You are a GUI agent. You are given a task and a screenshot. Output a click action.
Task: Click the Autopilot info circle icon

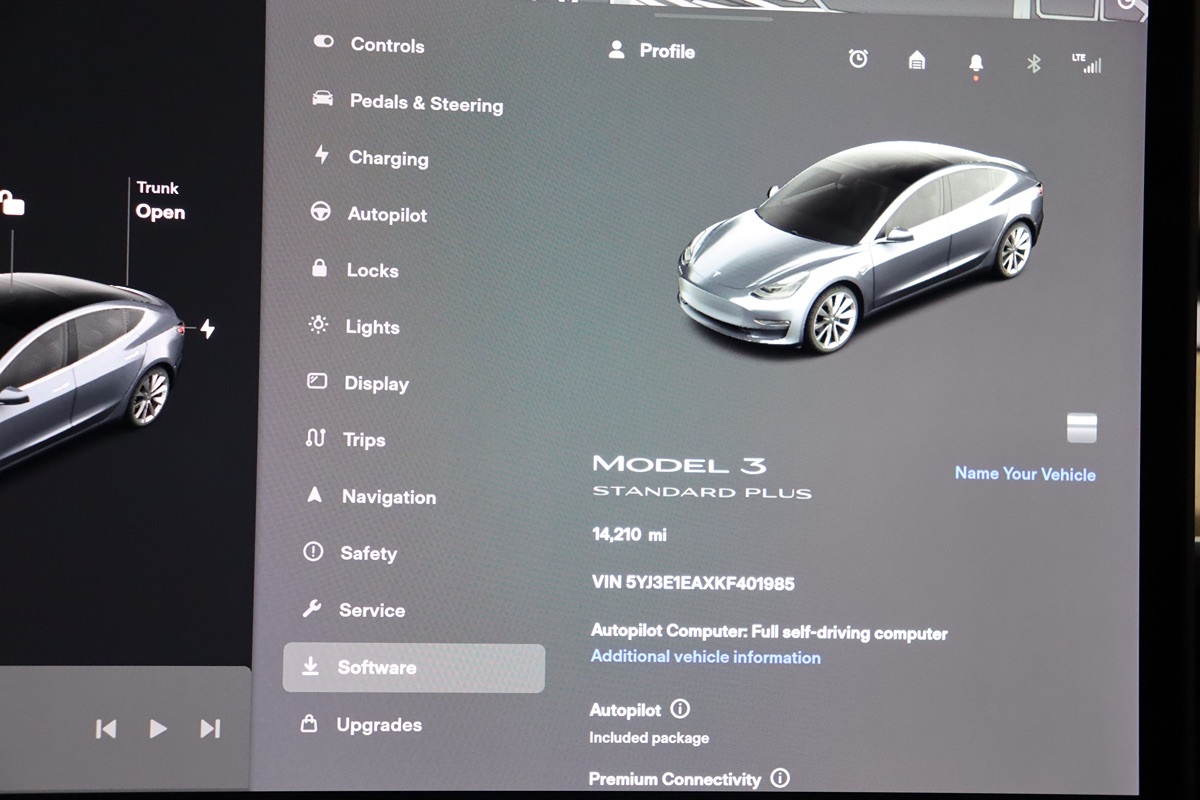680,709
